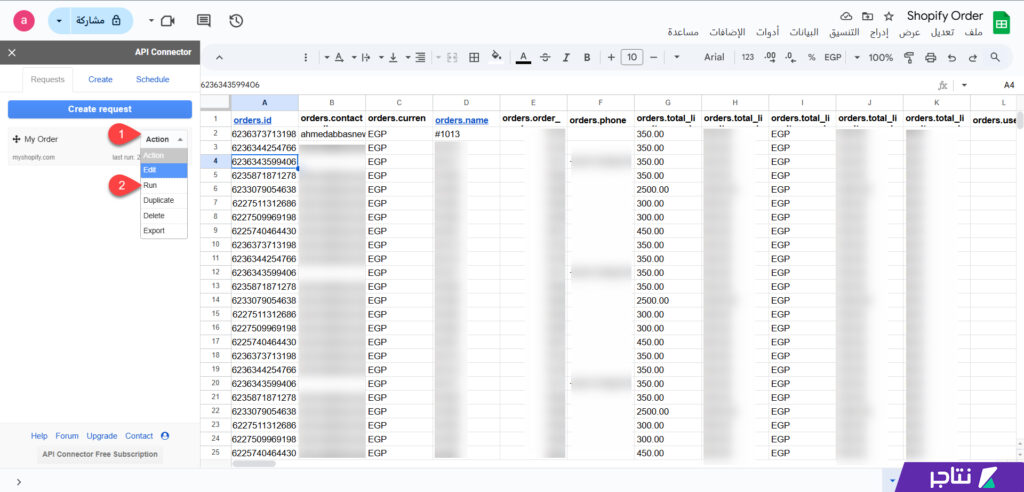The height and width of the screenshot is (492, 1024).
Task: Click the orders.name header cell
Action: click(466, 120)
